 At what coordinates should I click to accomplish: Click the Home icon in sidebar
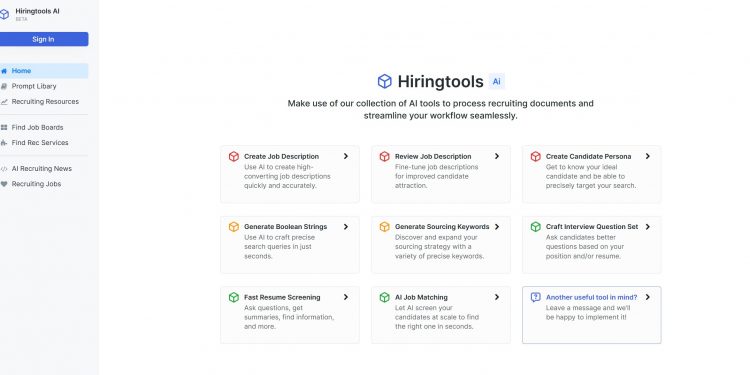(4, 71)
